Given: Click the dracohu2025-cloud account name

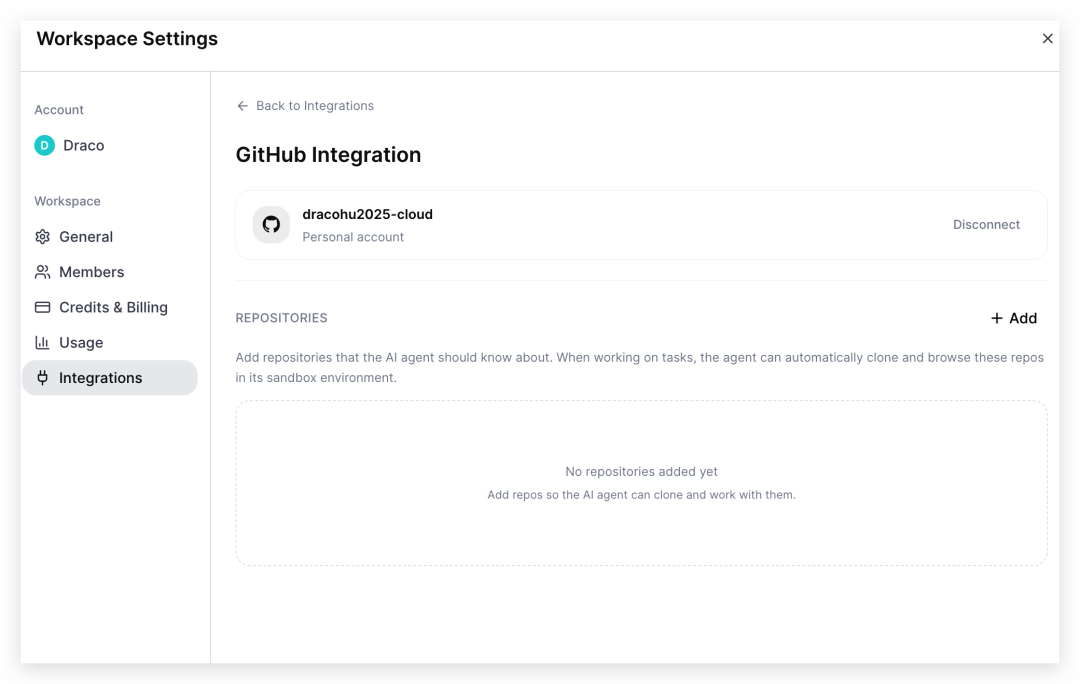Looking at the screenshot, I should click(368, 214).
